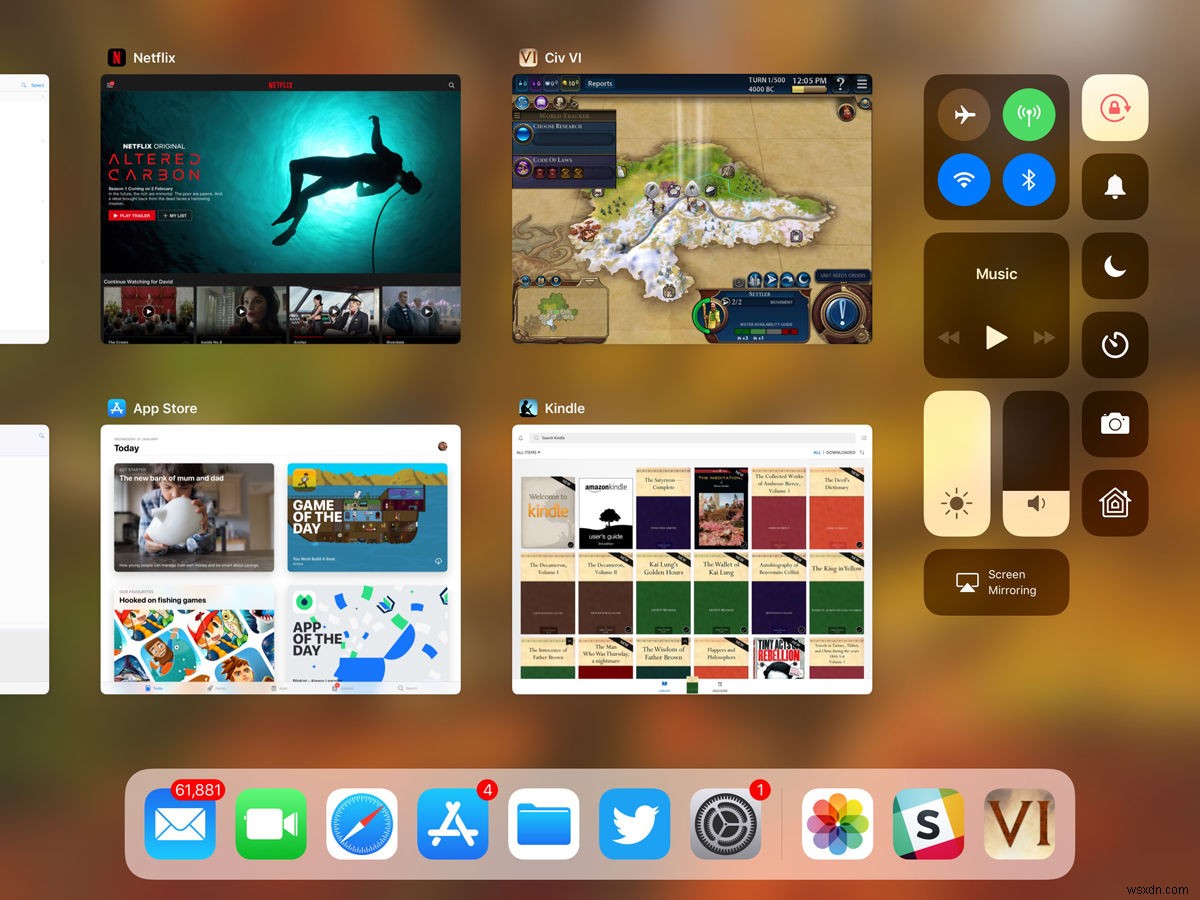Open Mail from the dock
This screenshot has width=1200, height=900.
[180, 825]
